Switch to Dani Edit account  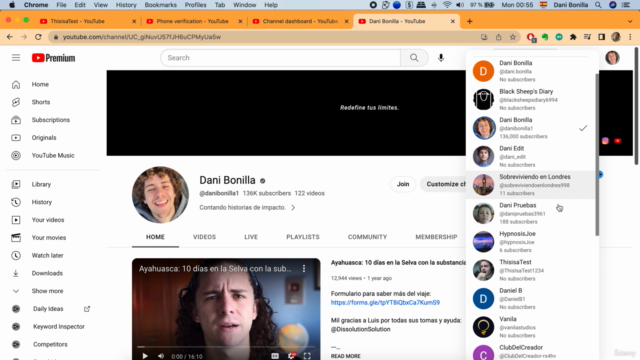pos(532,156)
